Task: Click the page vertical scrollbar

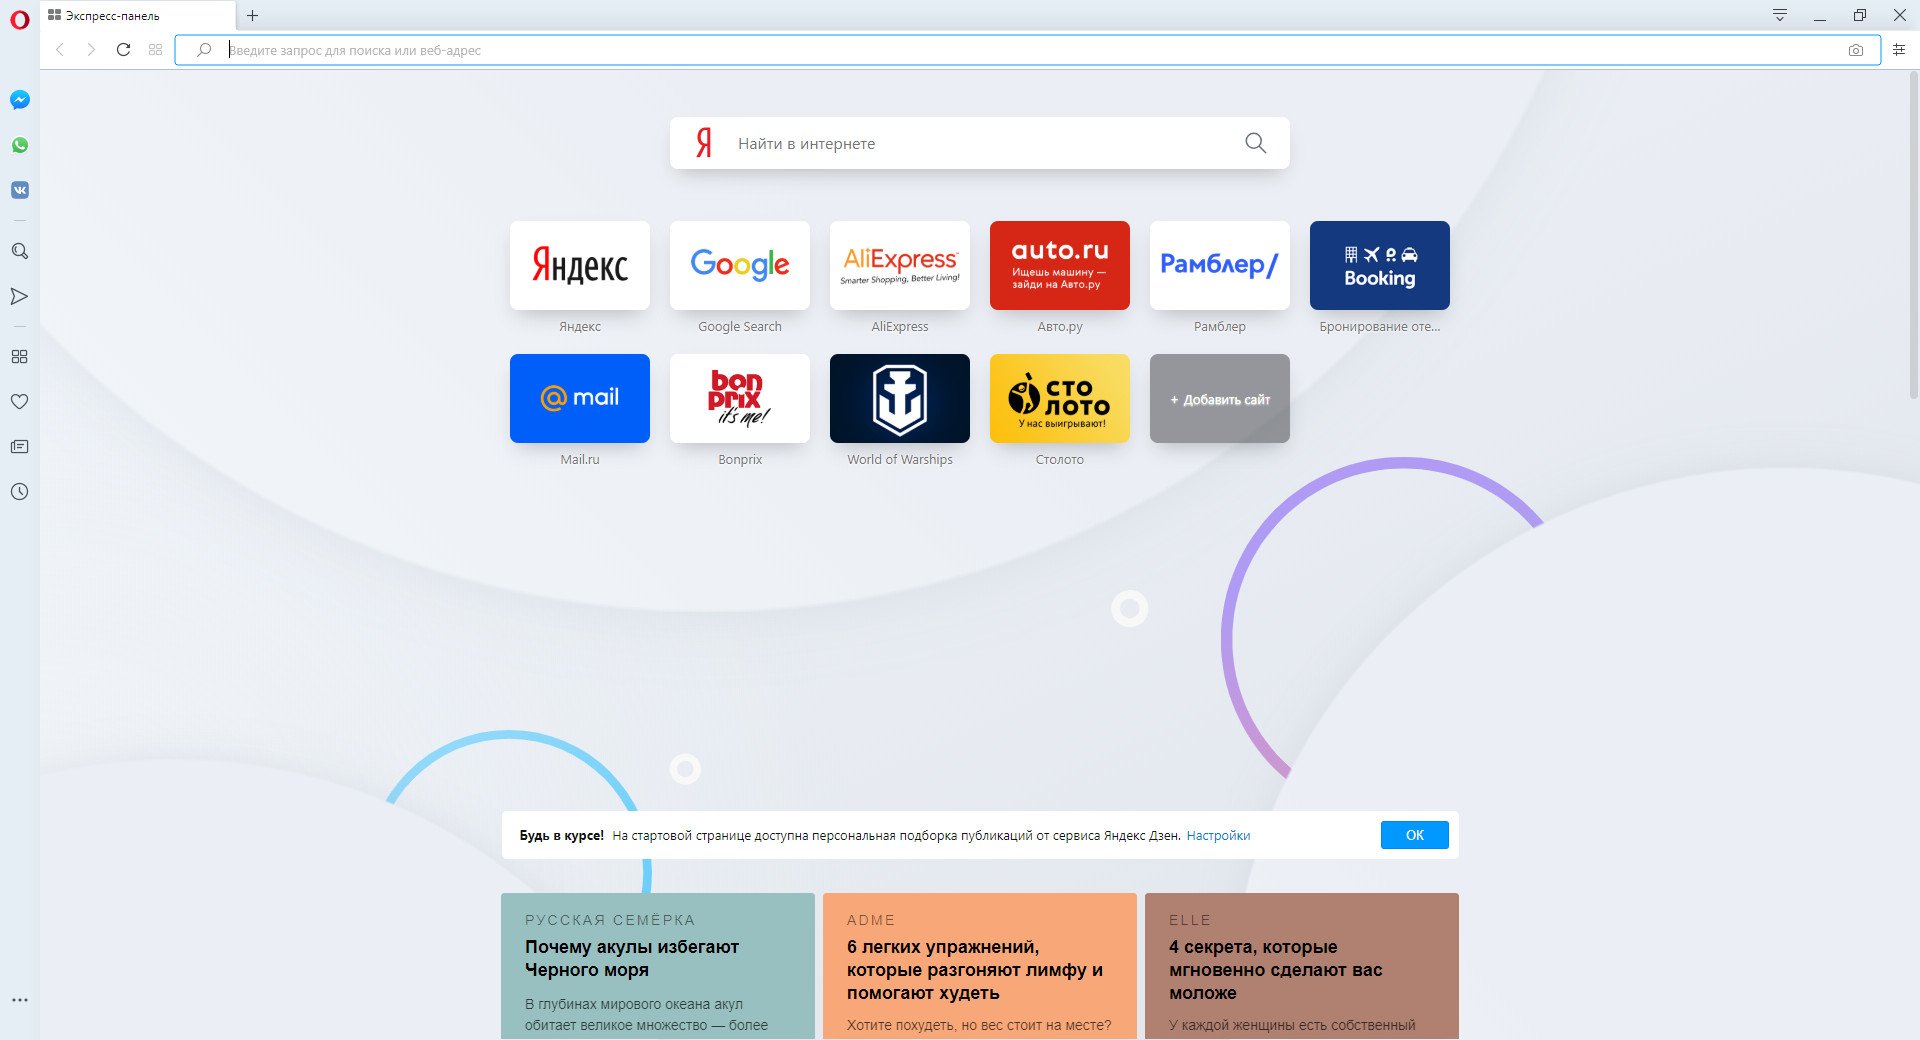Action: 1913,240
